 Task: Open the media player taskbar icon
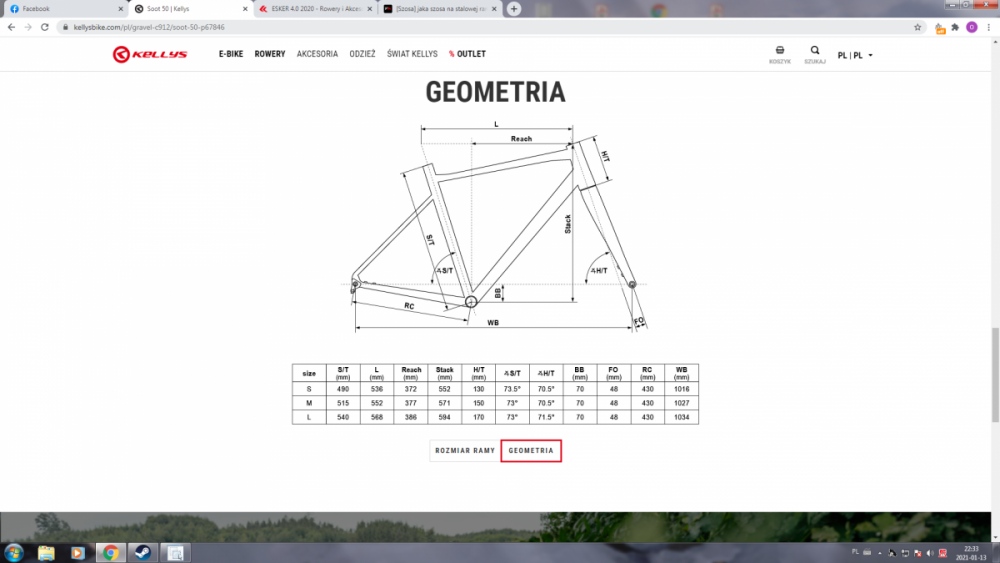point(78,553)
